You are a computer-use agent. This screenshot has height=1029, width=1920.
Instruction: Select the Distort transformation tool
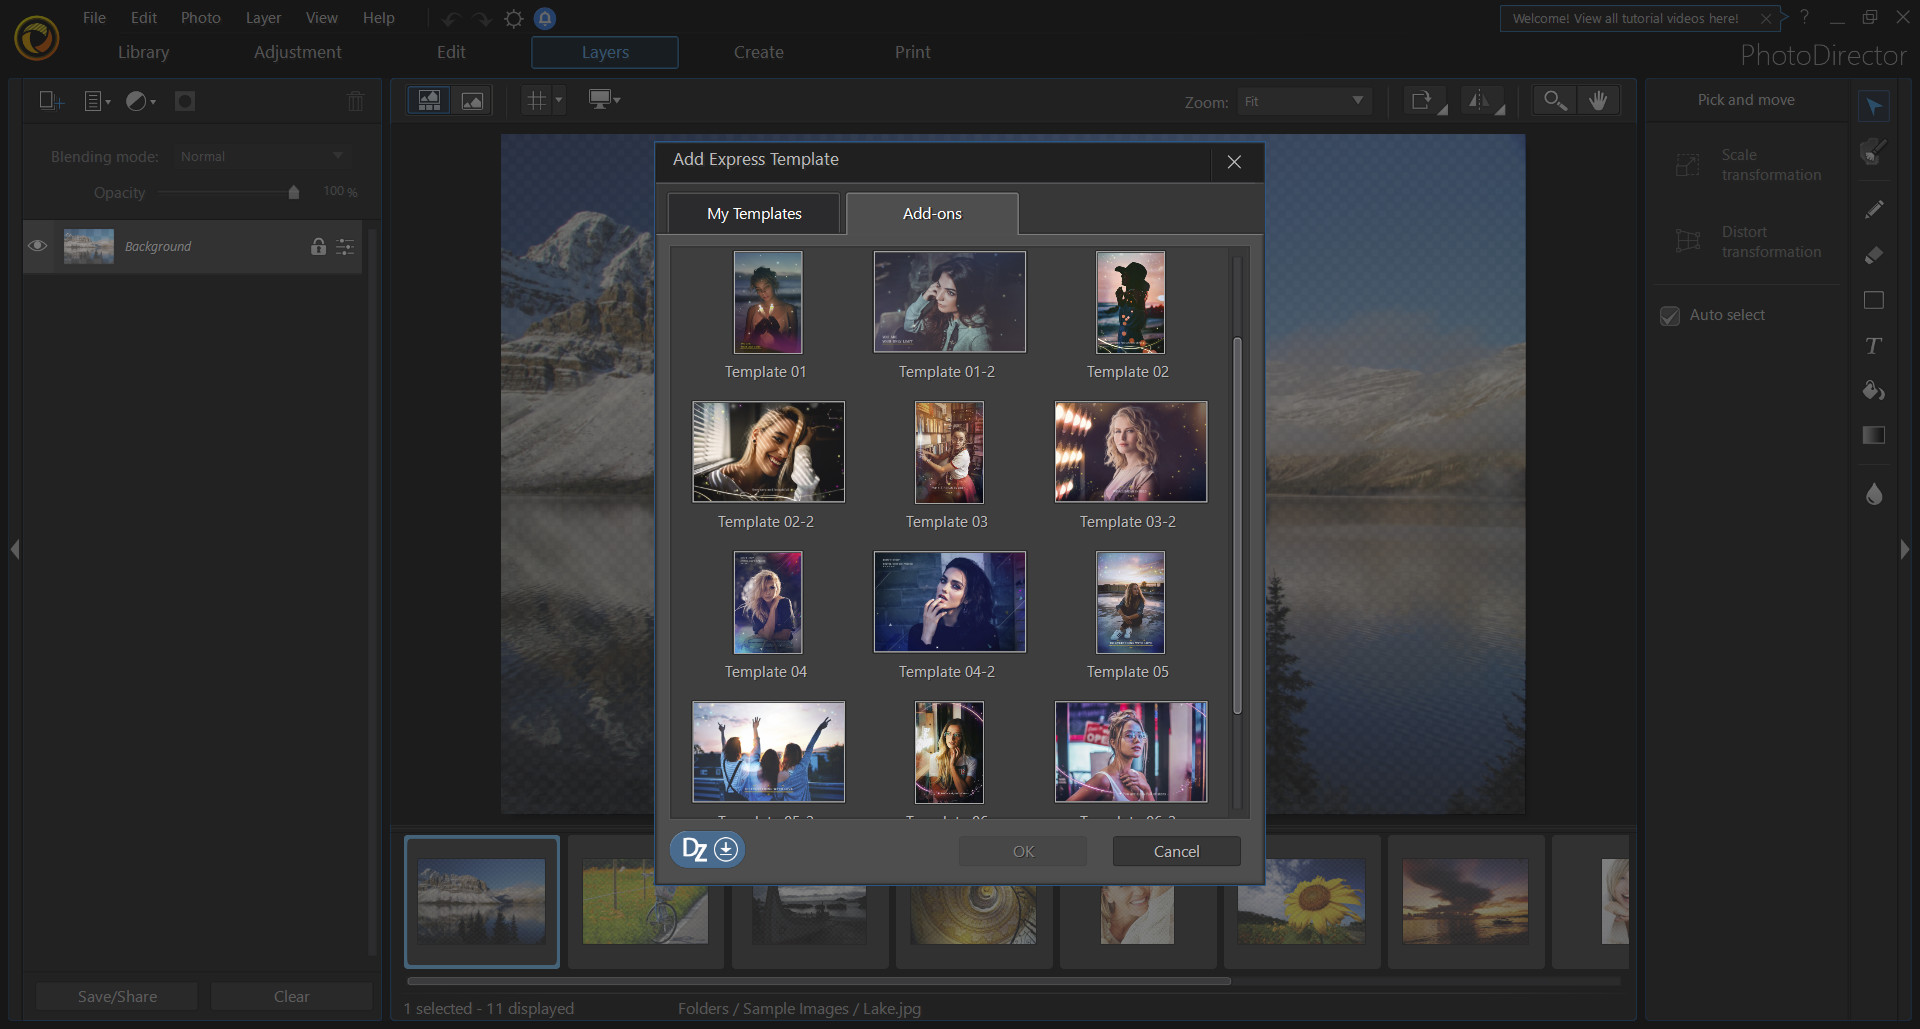1746,241
